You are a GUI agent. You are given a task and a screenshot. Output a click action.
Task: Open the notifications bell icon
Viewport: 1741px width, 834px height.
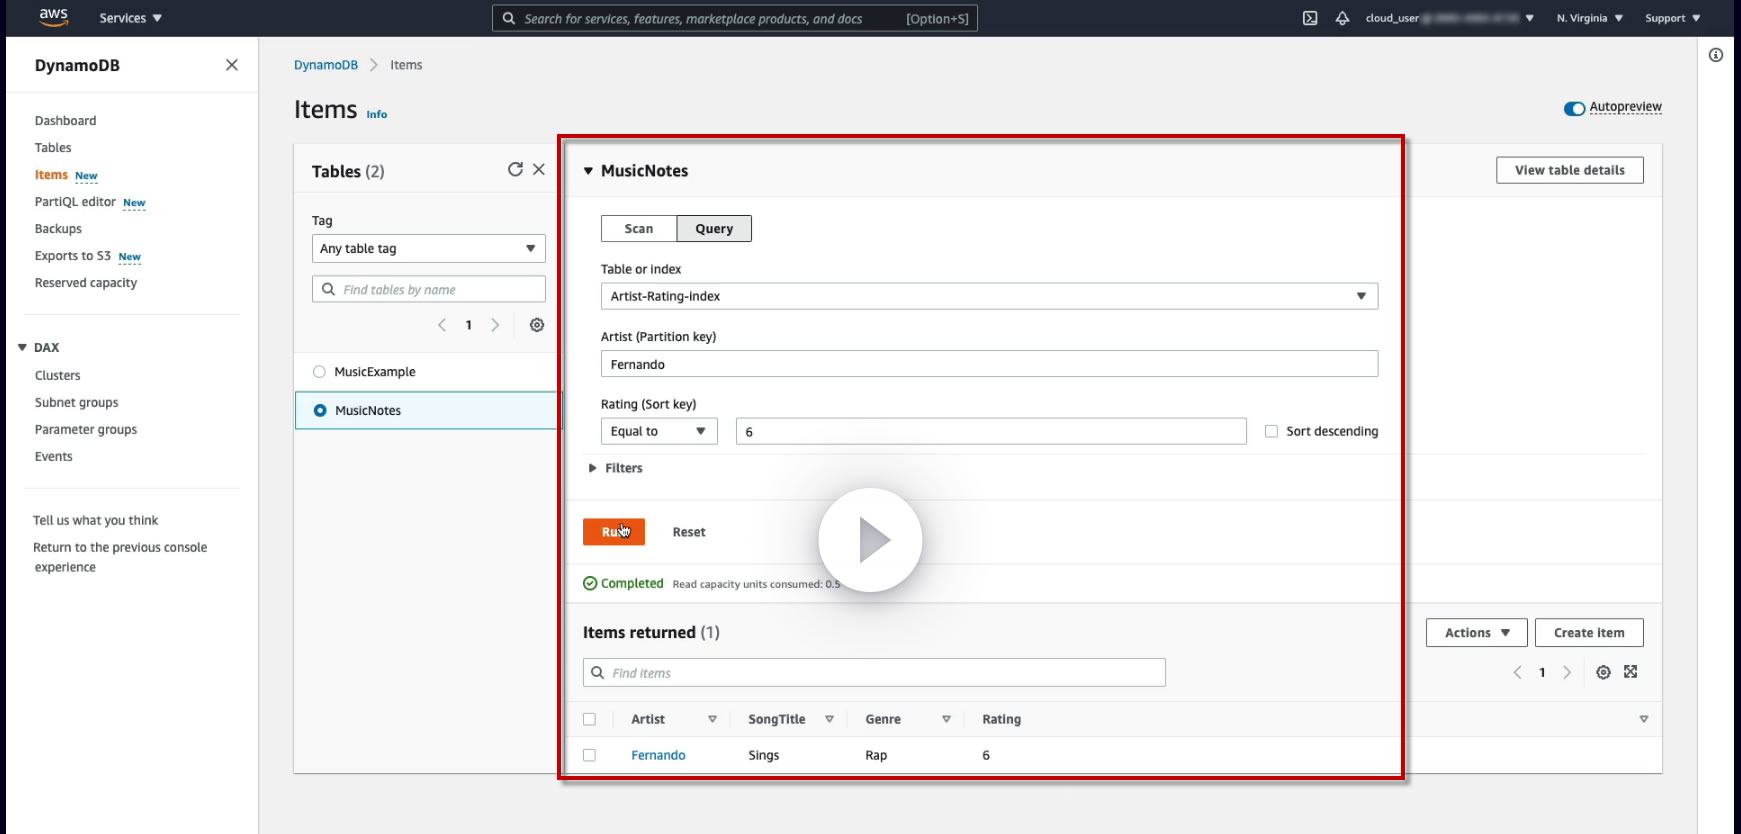(x=1342, y=18)
